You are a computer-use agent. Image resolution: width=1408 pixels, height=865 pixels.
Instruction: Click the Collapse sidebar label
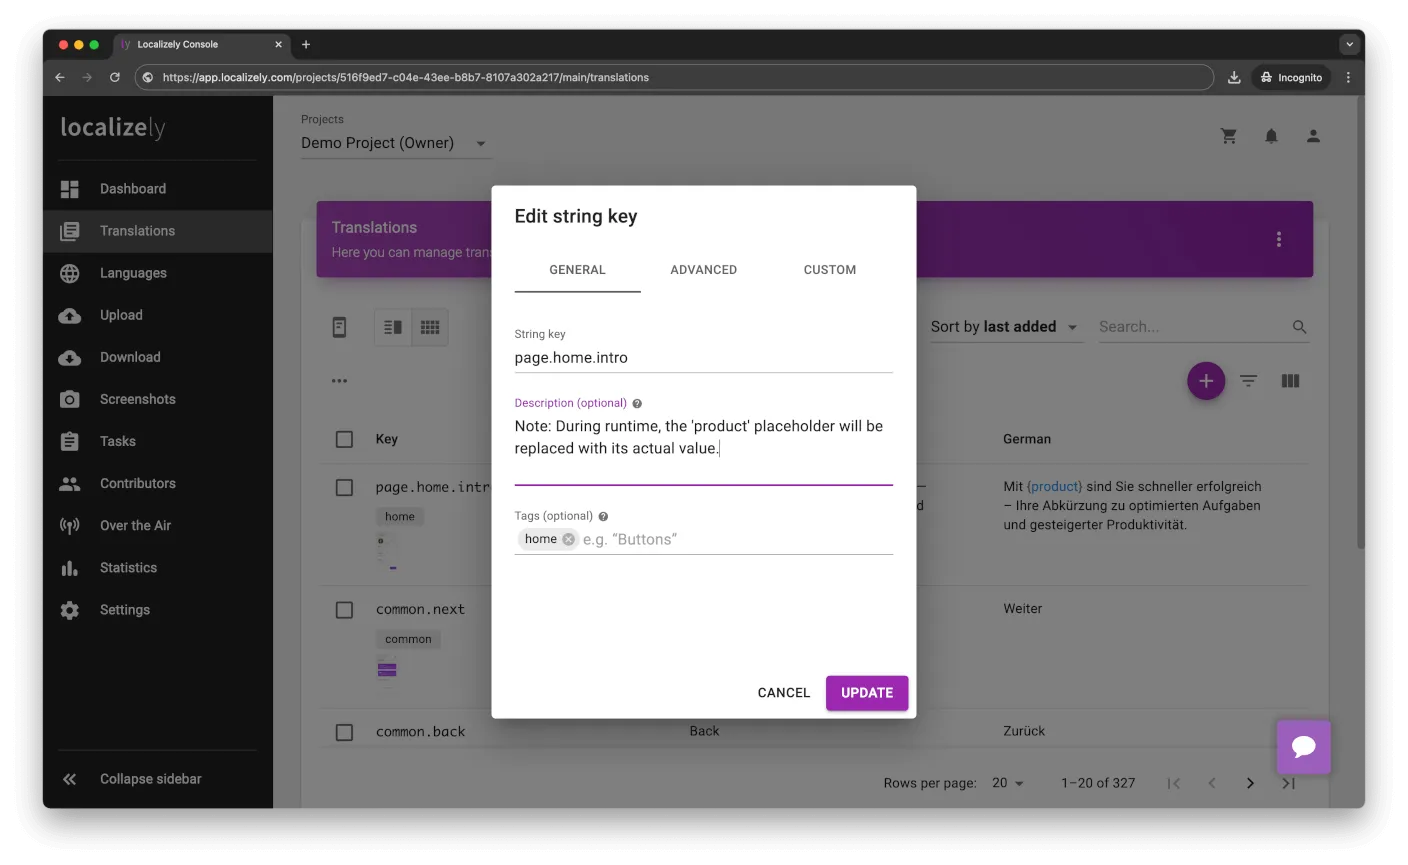(x=151, y=779)
